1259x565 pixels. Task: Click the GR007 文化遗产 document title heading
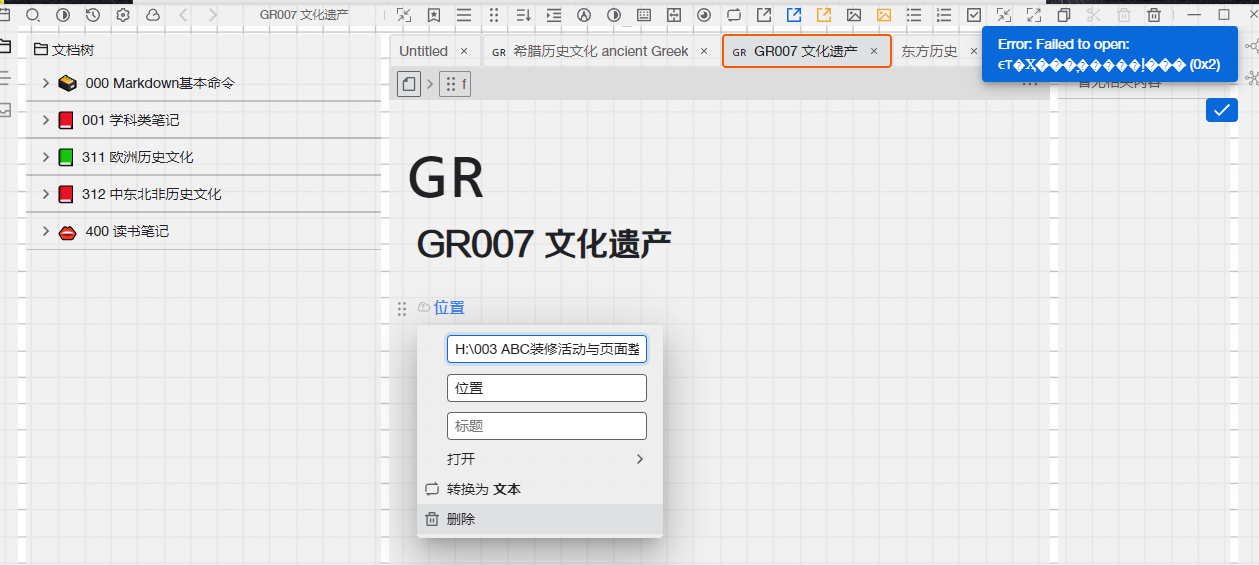pos(544,244)
